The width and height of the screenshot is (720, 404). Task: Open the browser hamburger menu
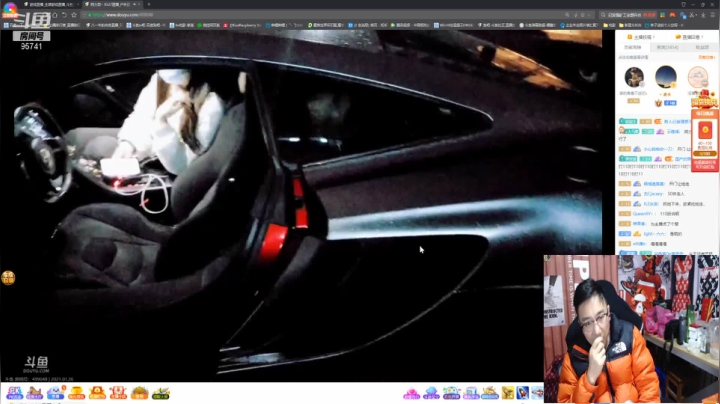click(713, 15)
